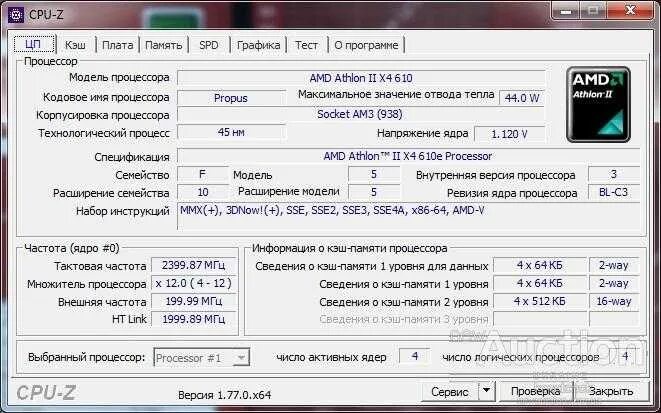The image size is (661, 413).
Task: Click the core revision value BL-C3
Action: pos(614,192)
